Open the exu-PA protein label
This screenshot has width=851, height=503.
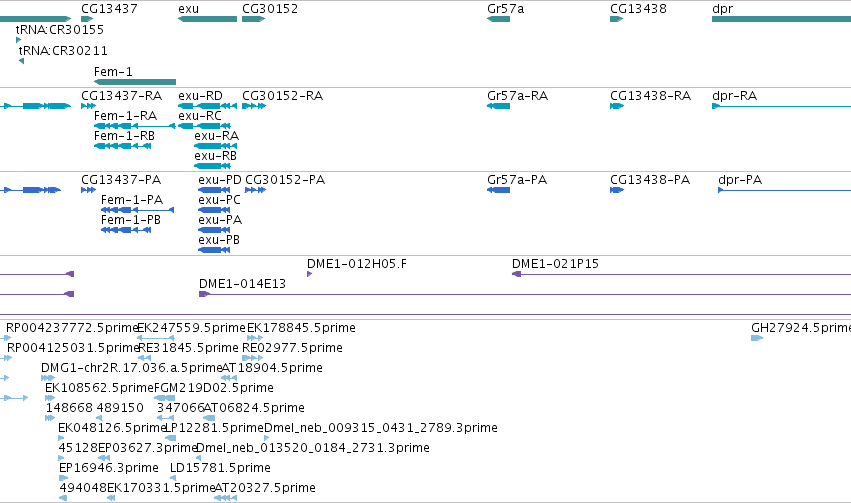(x=220, y=220)
